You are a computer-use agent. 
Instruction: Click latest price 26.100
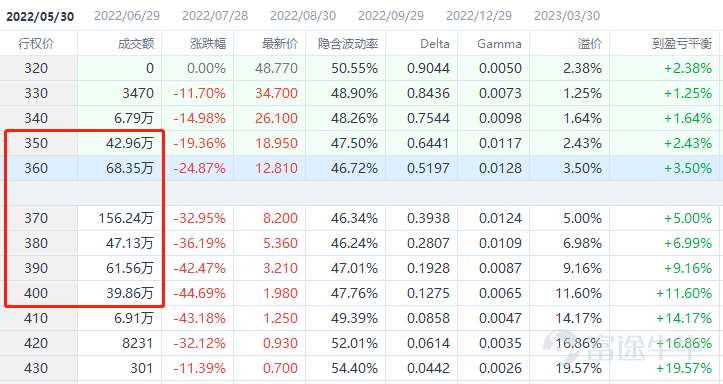tap(277, 118)
